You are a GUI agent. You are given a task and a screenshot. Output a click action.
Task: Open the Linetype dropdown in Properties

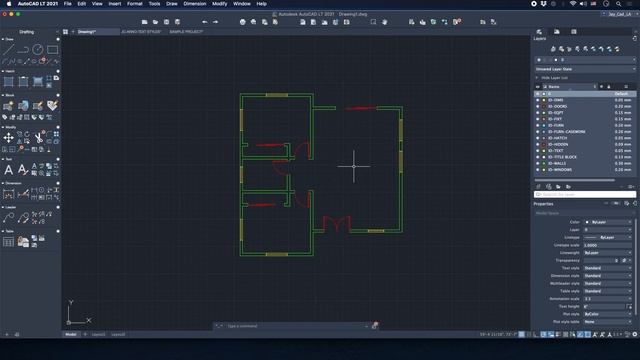click(x=608, y=237)
